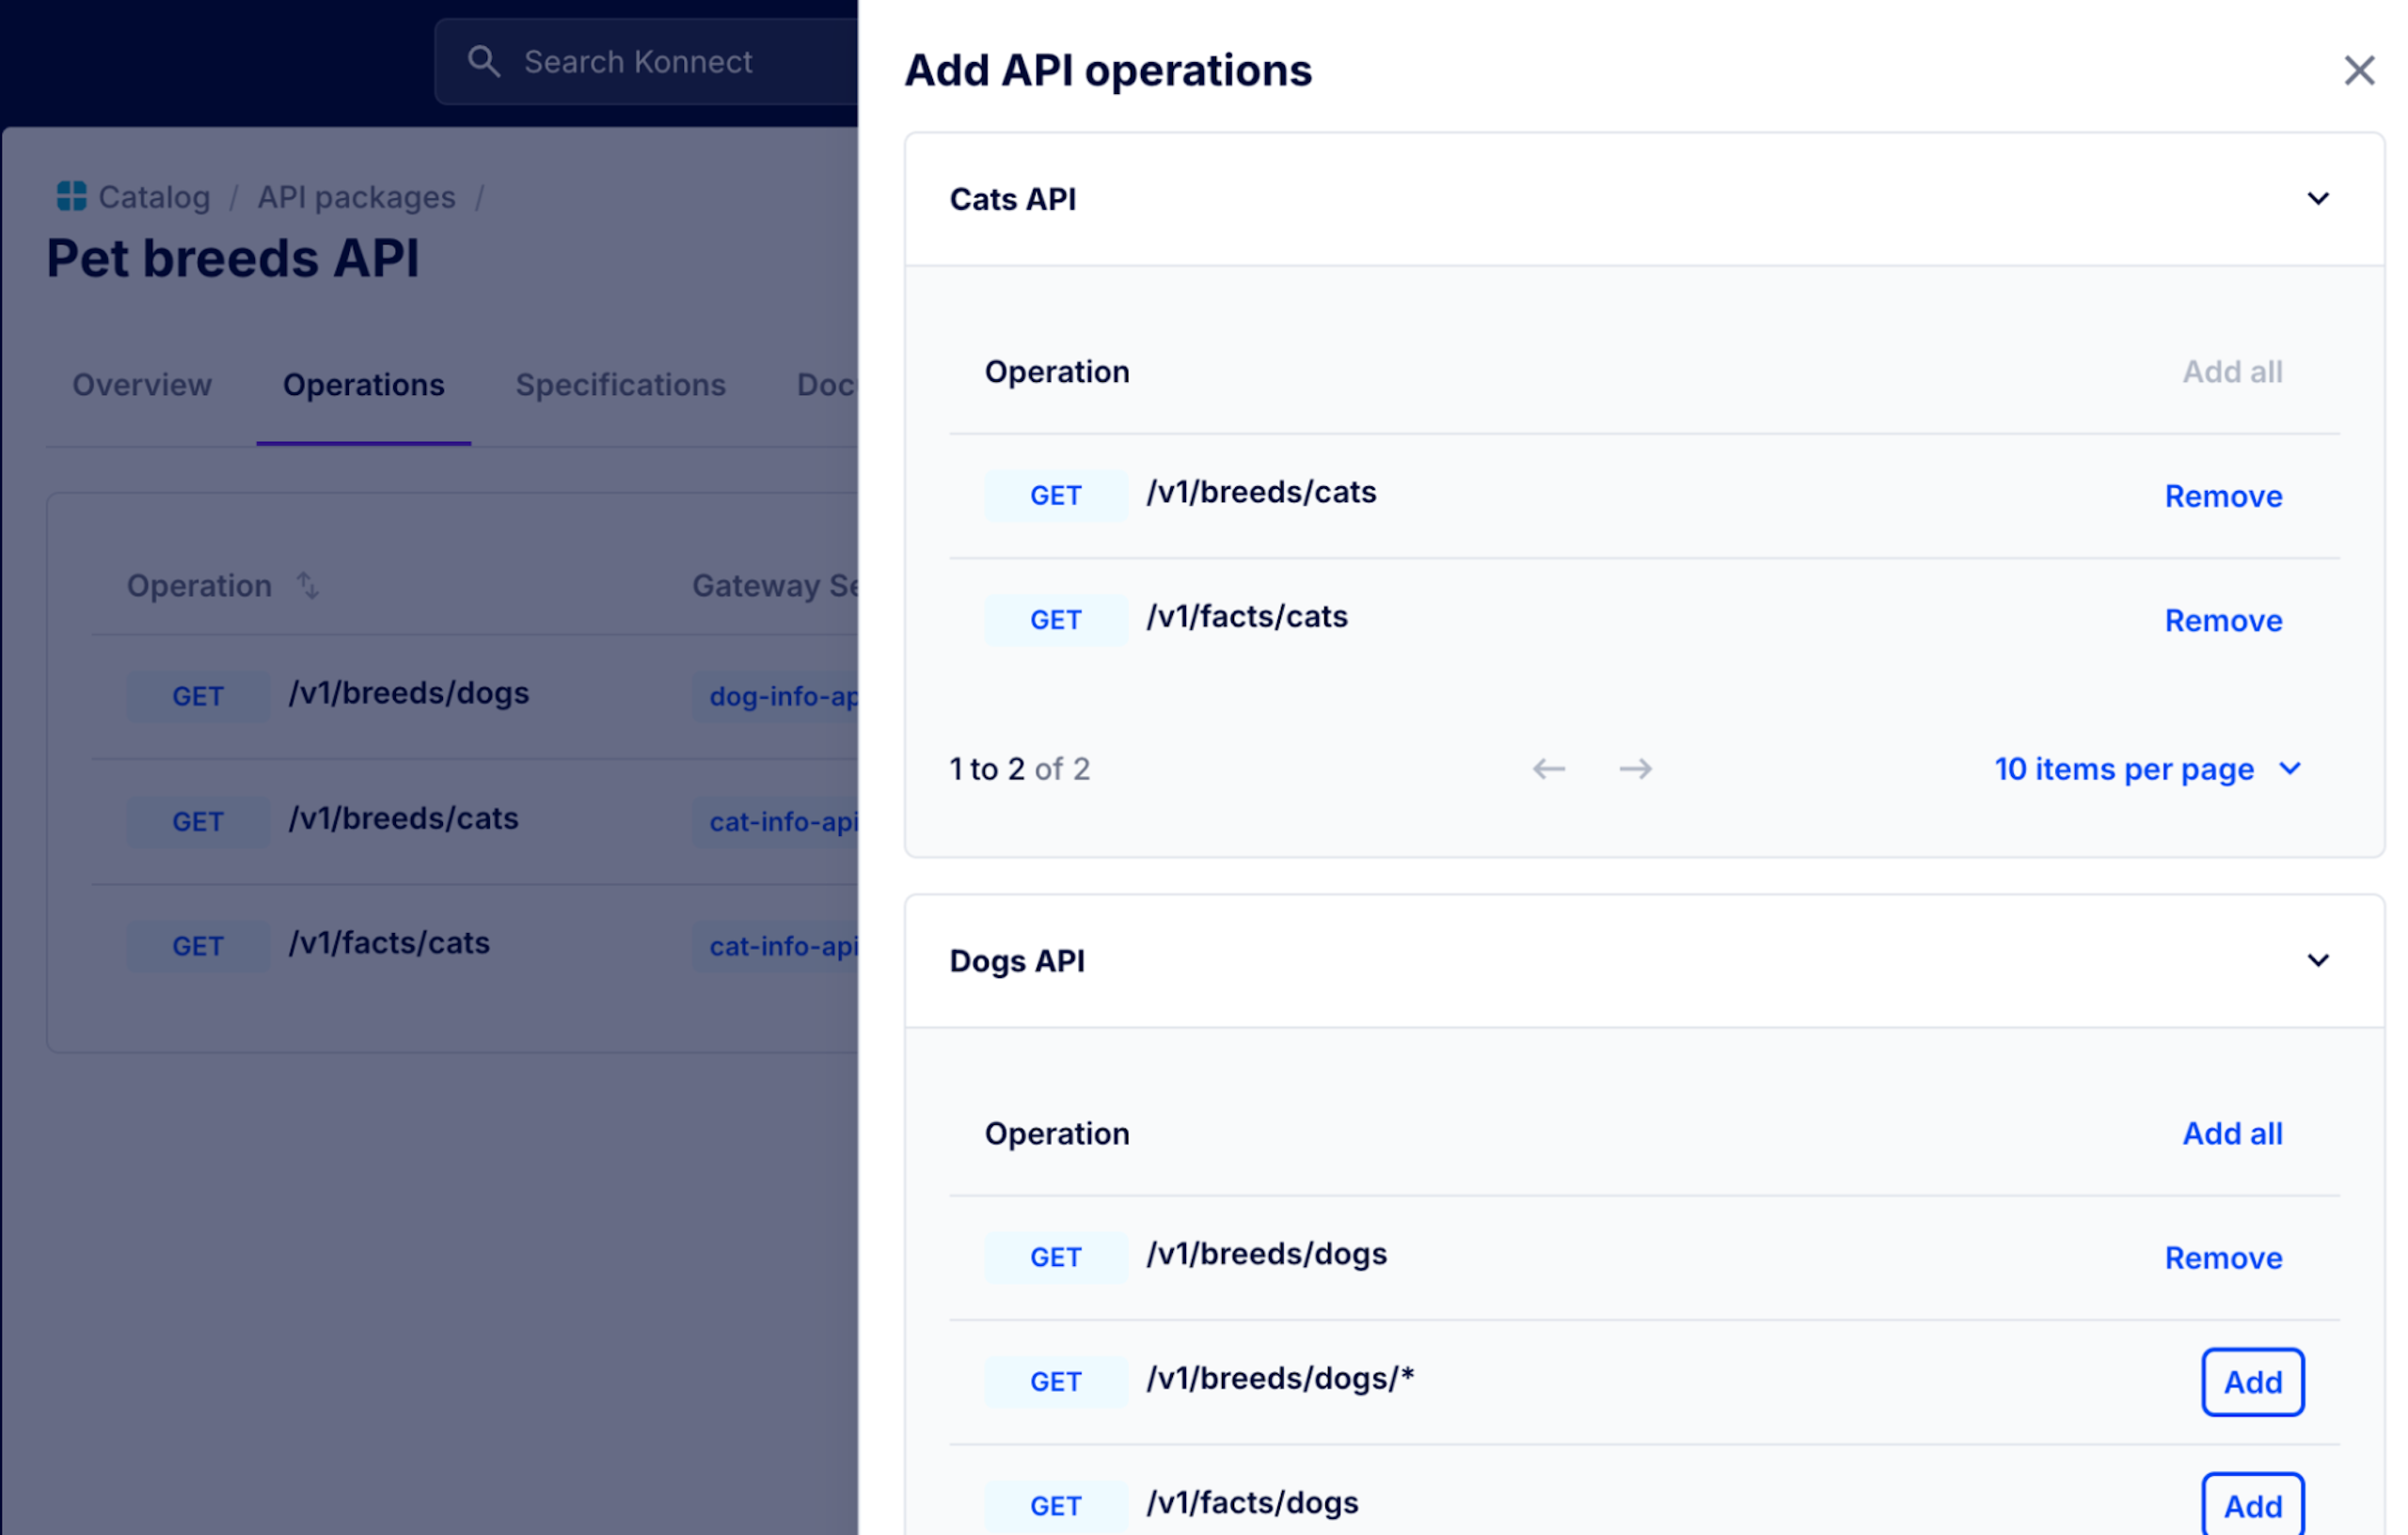2408x1535 pixels.
Task: Select the Operations tab
Action: [x=363, y=385]
